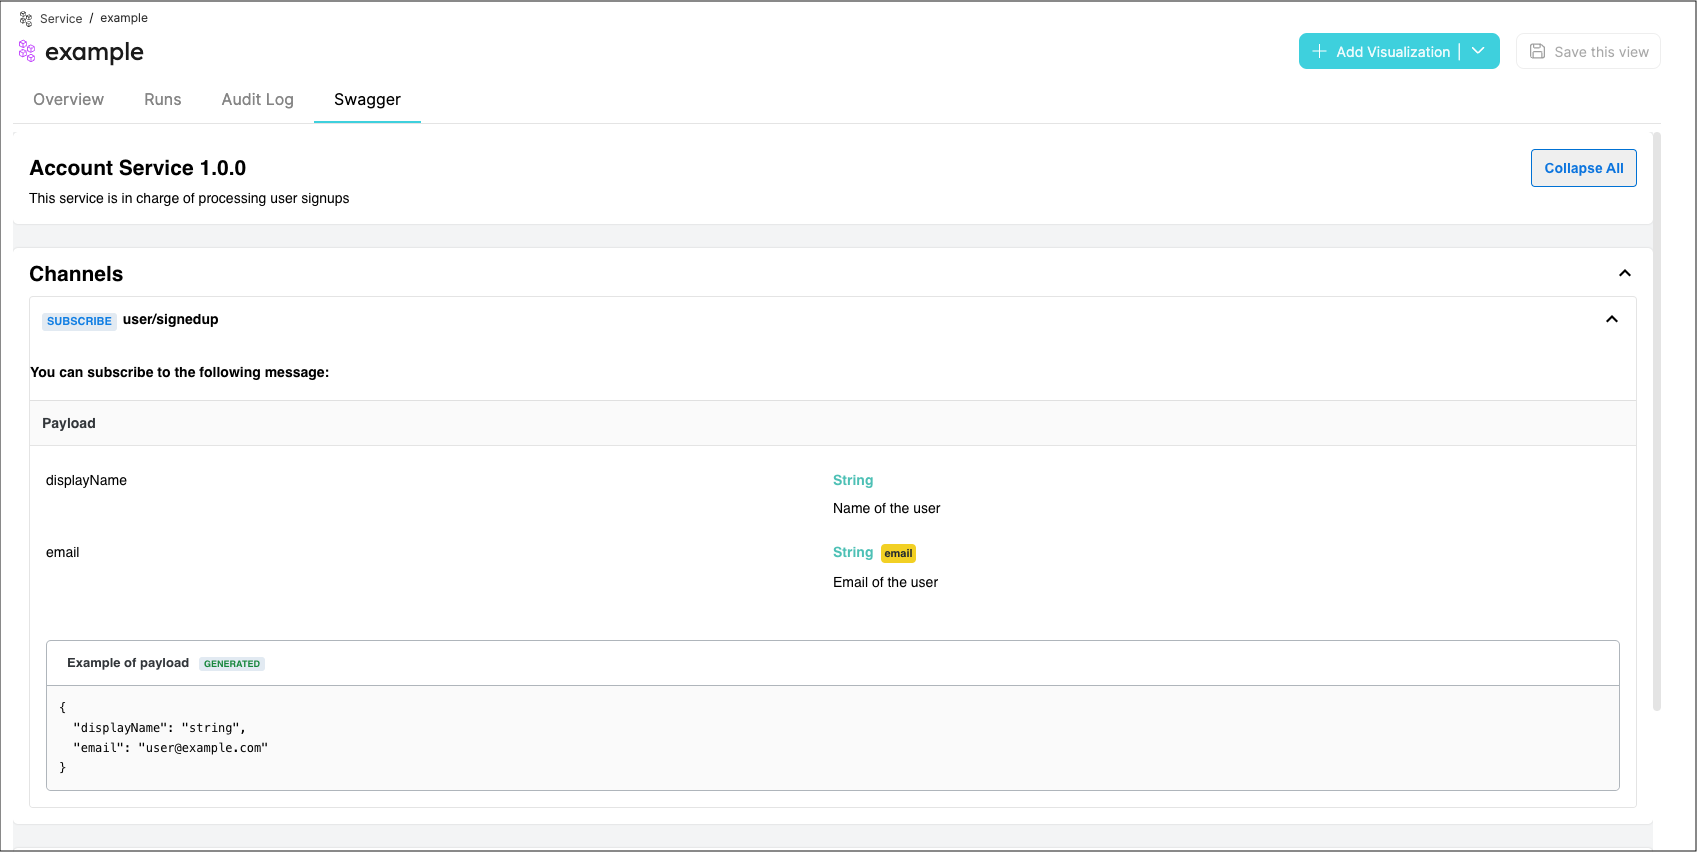This screenshot has height=852, width=1697.
Task: Click the plus icon on Add Visualization
Action: pyautogui.click(x=1319, y=52)
